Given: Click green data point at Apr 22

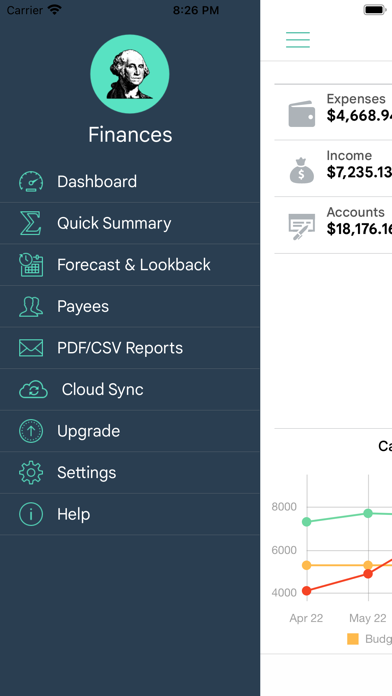Looking at the screenshot, I should [306, 522].
